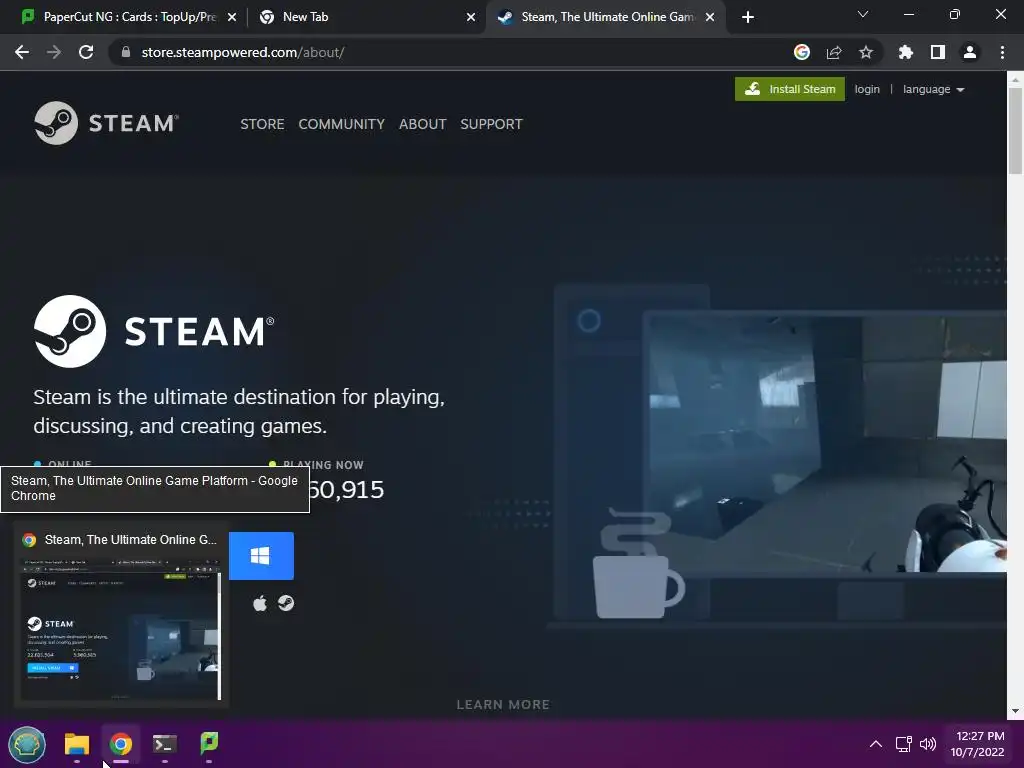Screen dimensions: 1024x768
Task: Open the clock showing 12:27 PM
Action: click(x=978, y=744)
